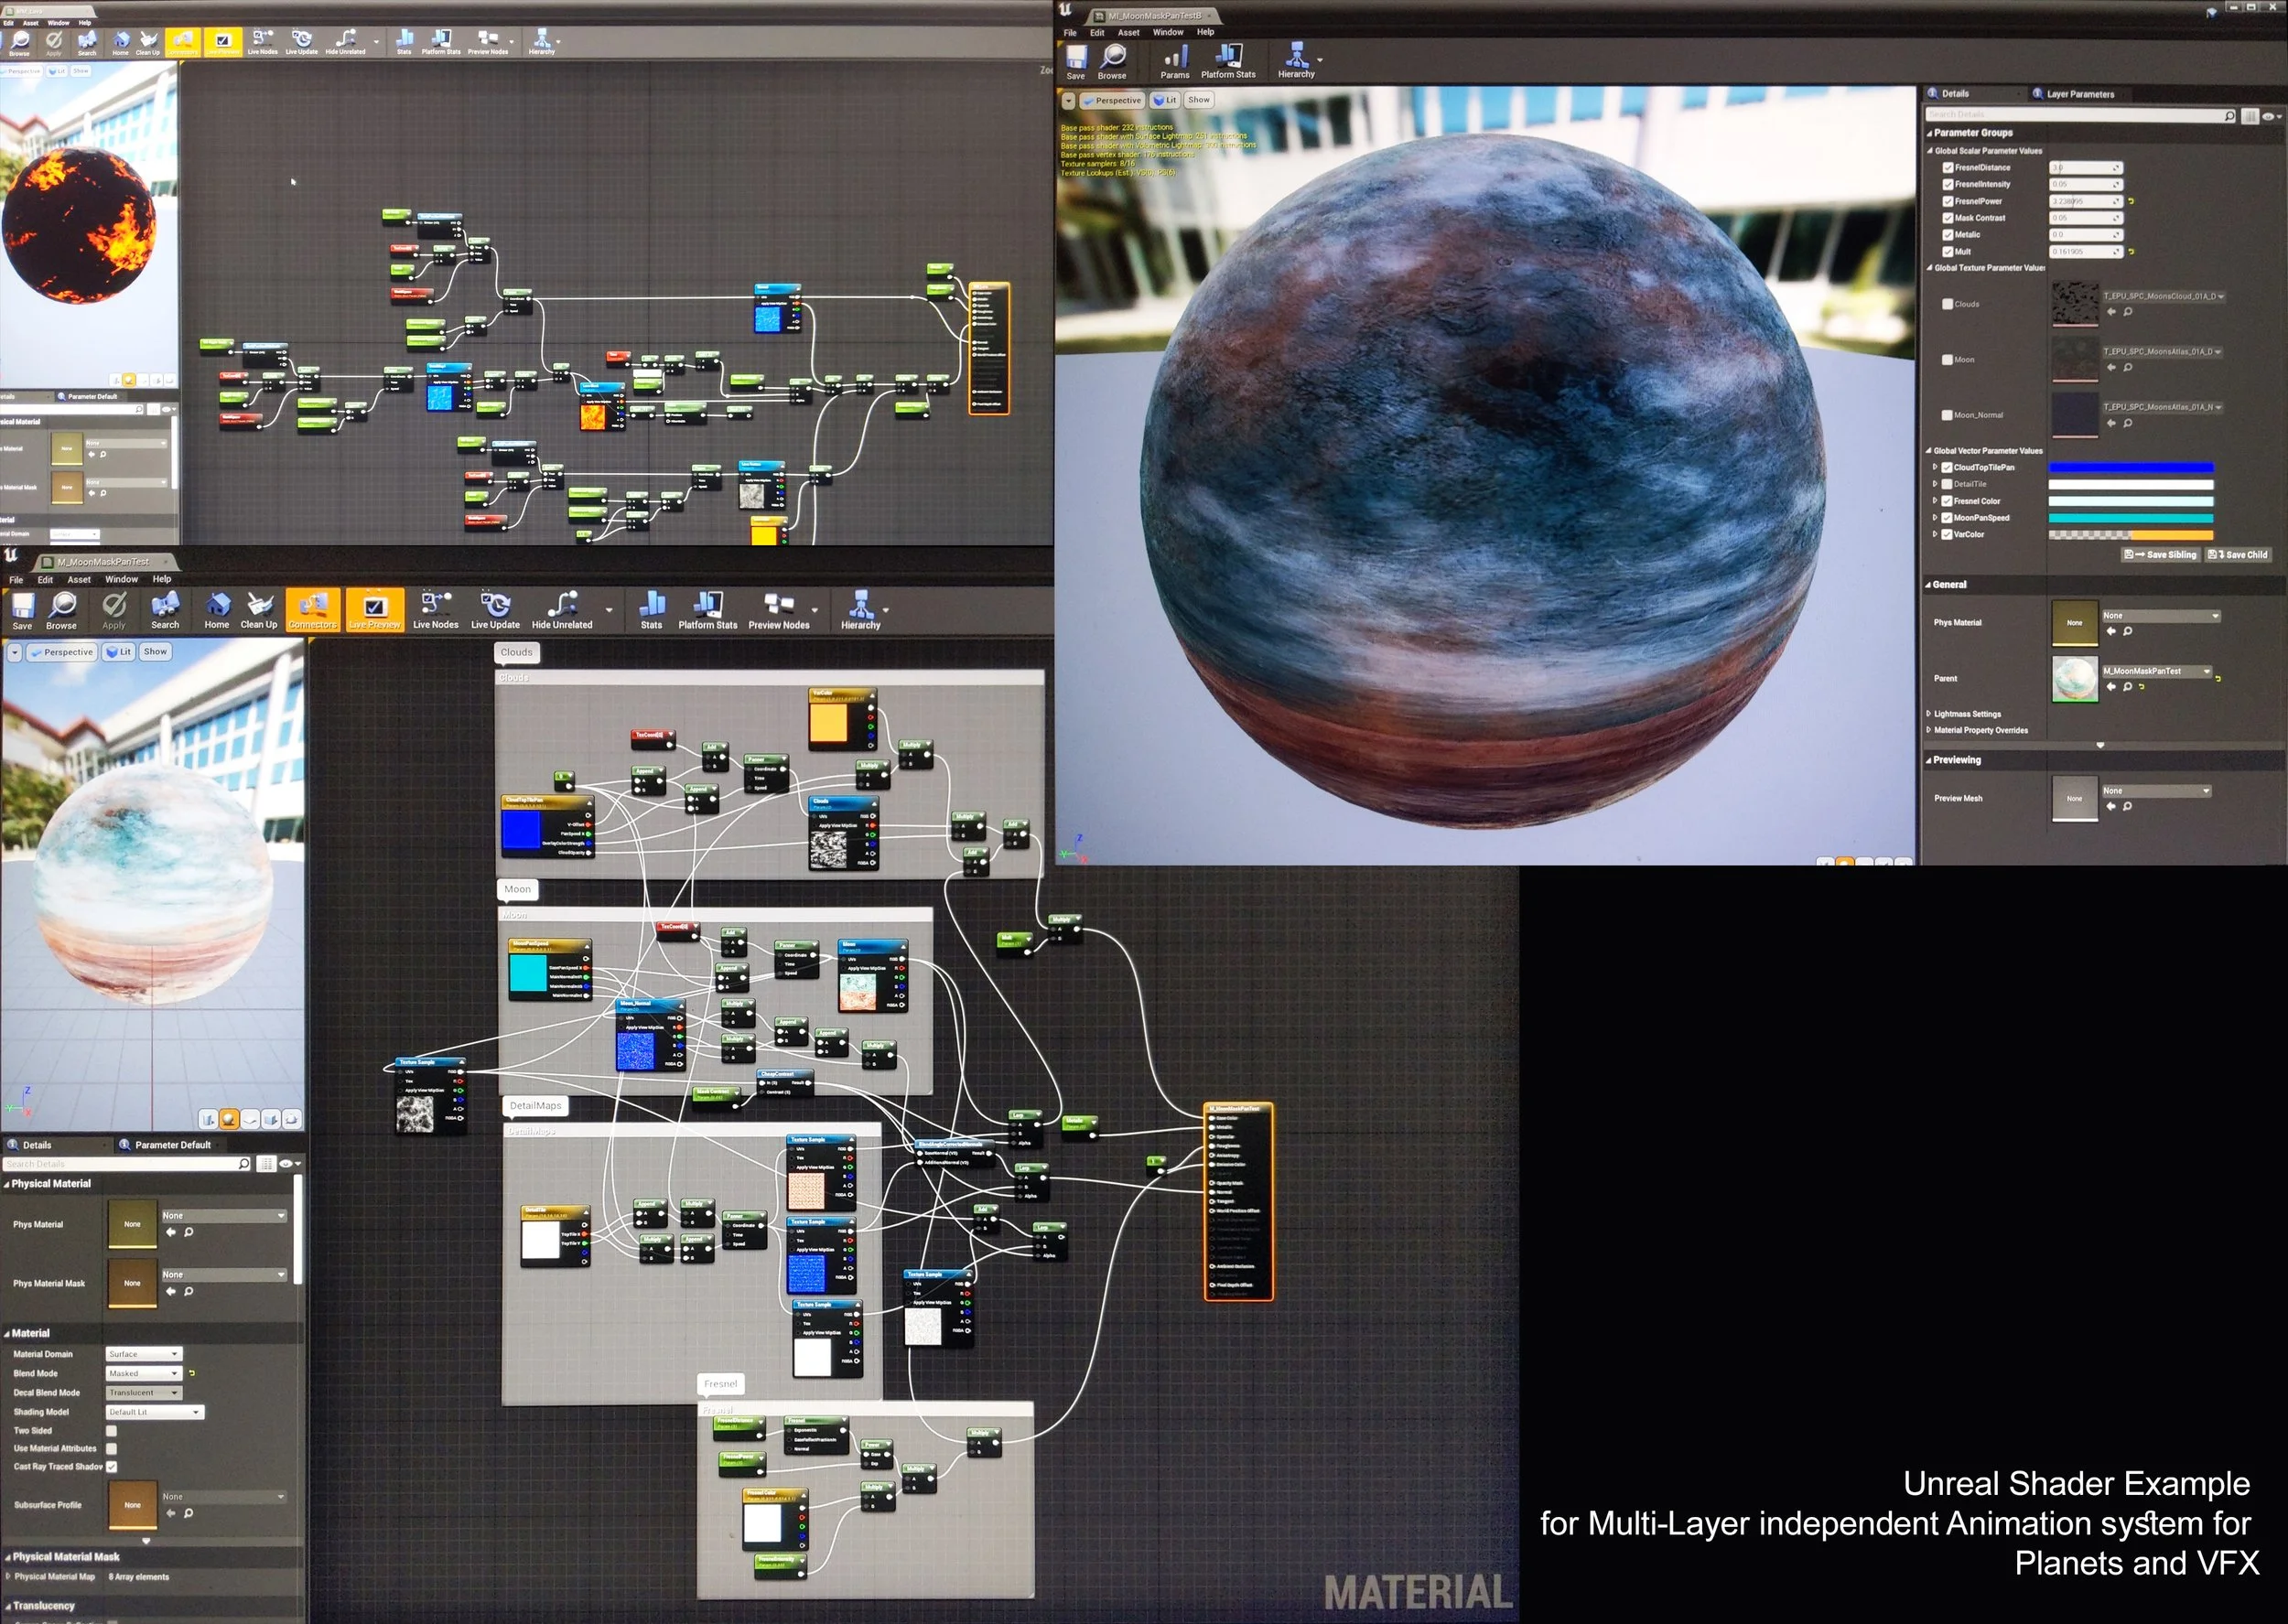
Task: Enable the Clouds texture parameter checkbox
Action: click(1947, 304)
